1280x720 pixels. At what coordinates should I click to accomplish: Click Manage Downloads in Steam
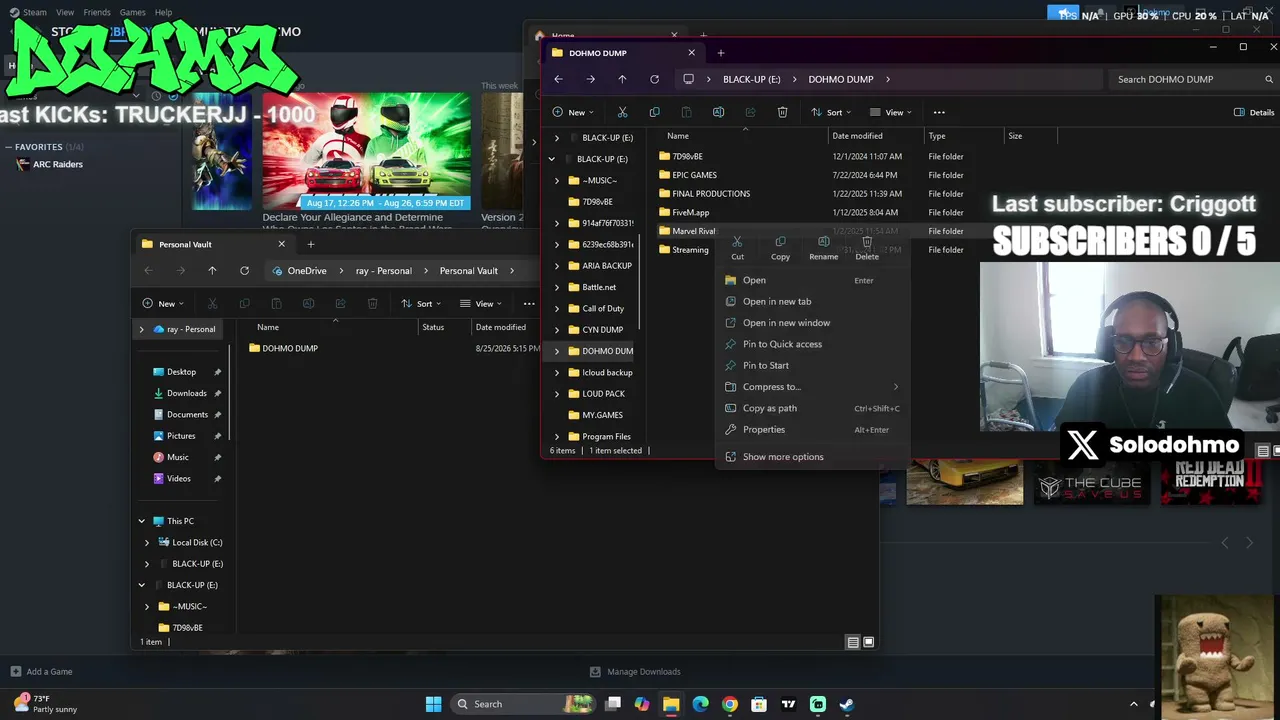[x=635, y=672]
